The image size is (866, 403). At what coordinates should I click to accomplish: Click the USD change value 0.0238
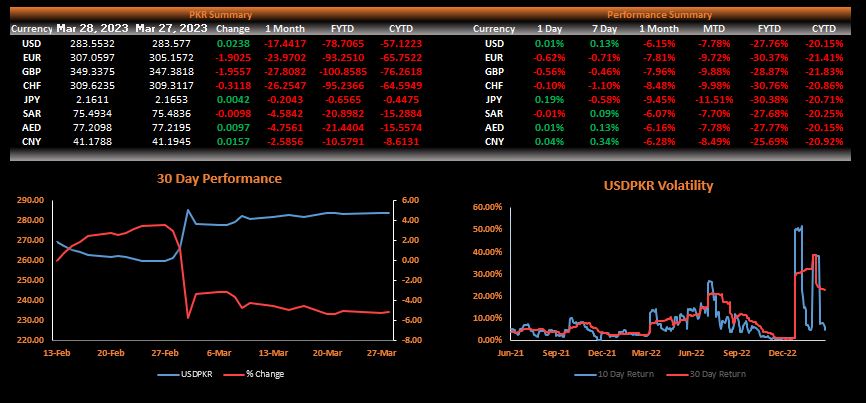click(233, 43)
